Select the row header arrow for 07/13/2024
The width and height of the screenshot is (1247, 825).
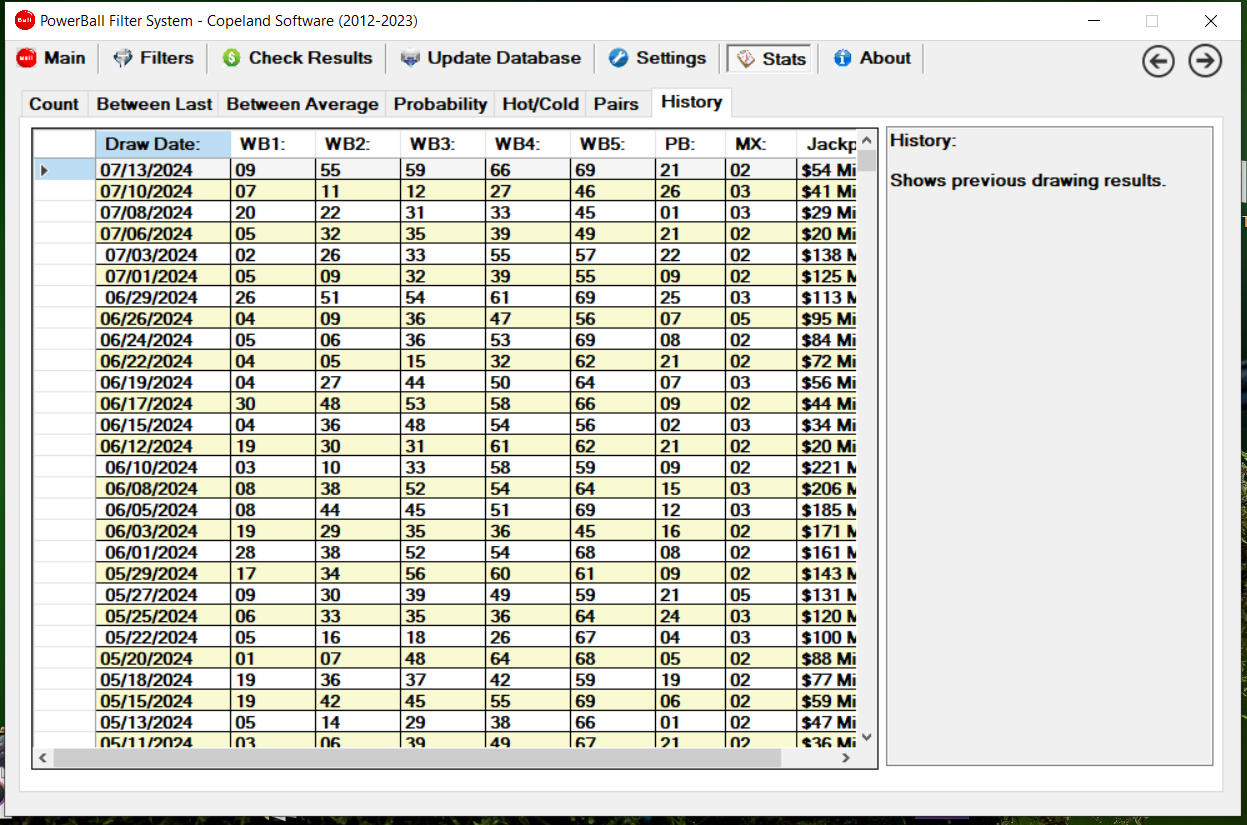[x=65, y=170]
